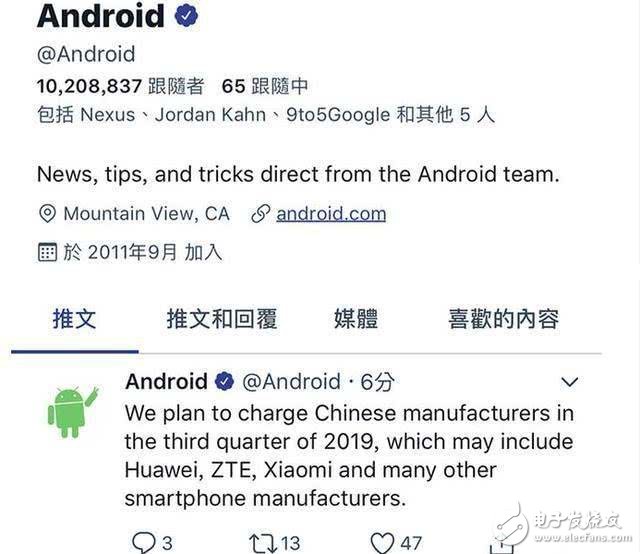View the 65 跟隨中 list
640x554 pixels.
click(x=265, y=86)
